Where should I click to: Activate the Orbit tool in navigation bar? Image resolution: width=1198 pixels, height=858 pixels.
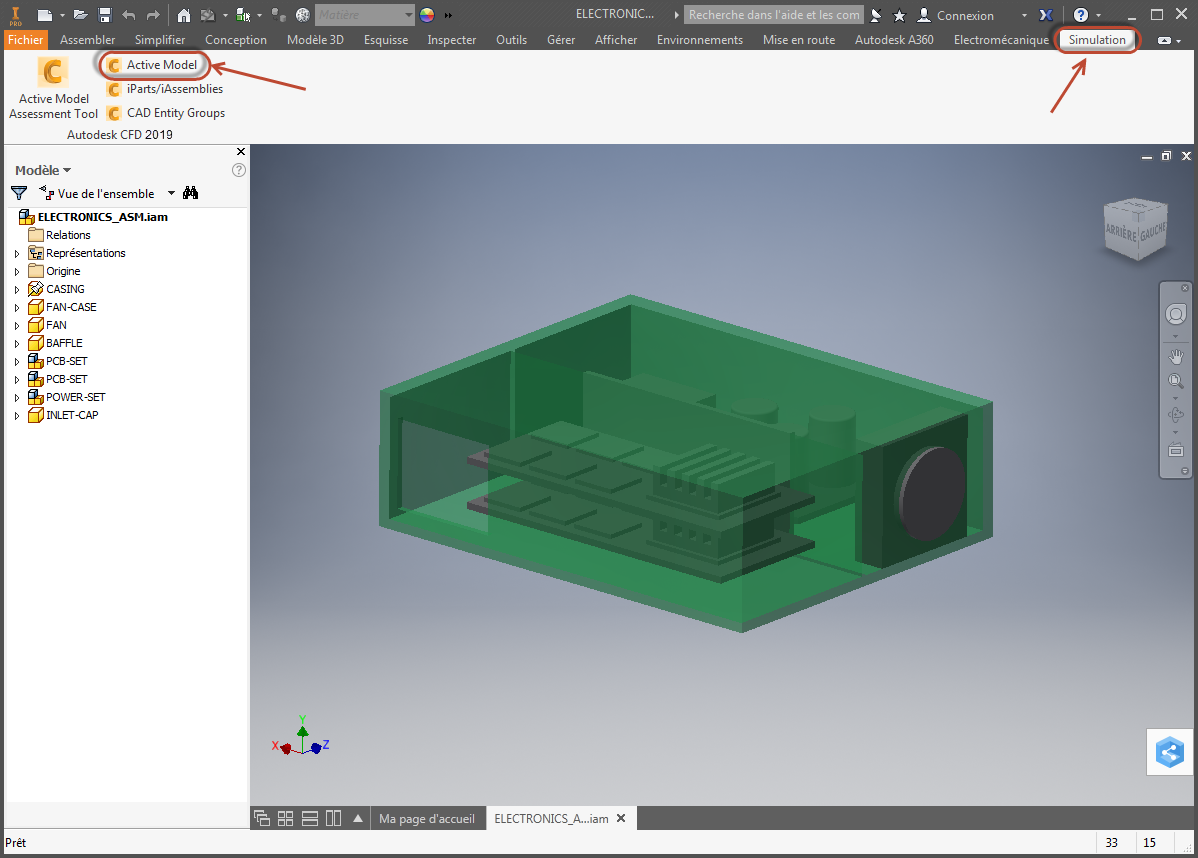coord(1175,415)
